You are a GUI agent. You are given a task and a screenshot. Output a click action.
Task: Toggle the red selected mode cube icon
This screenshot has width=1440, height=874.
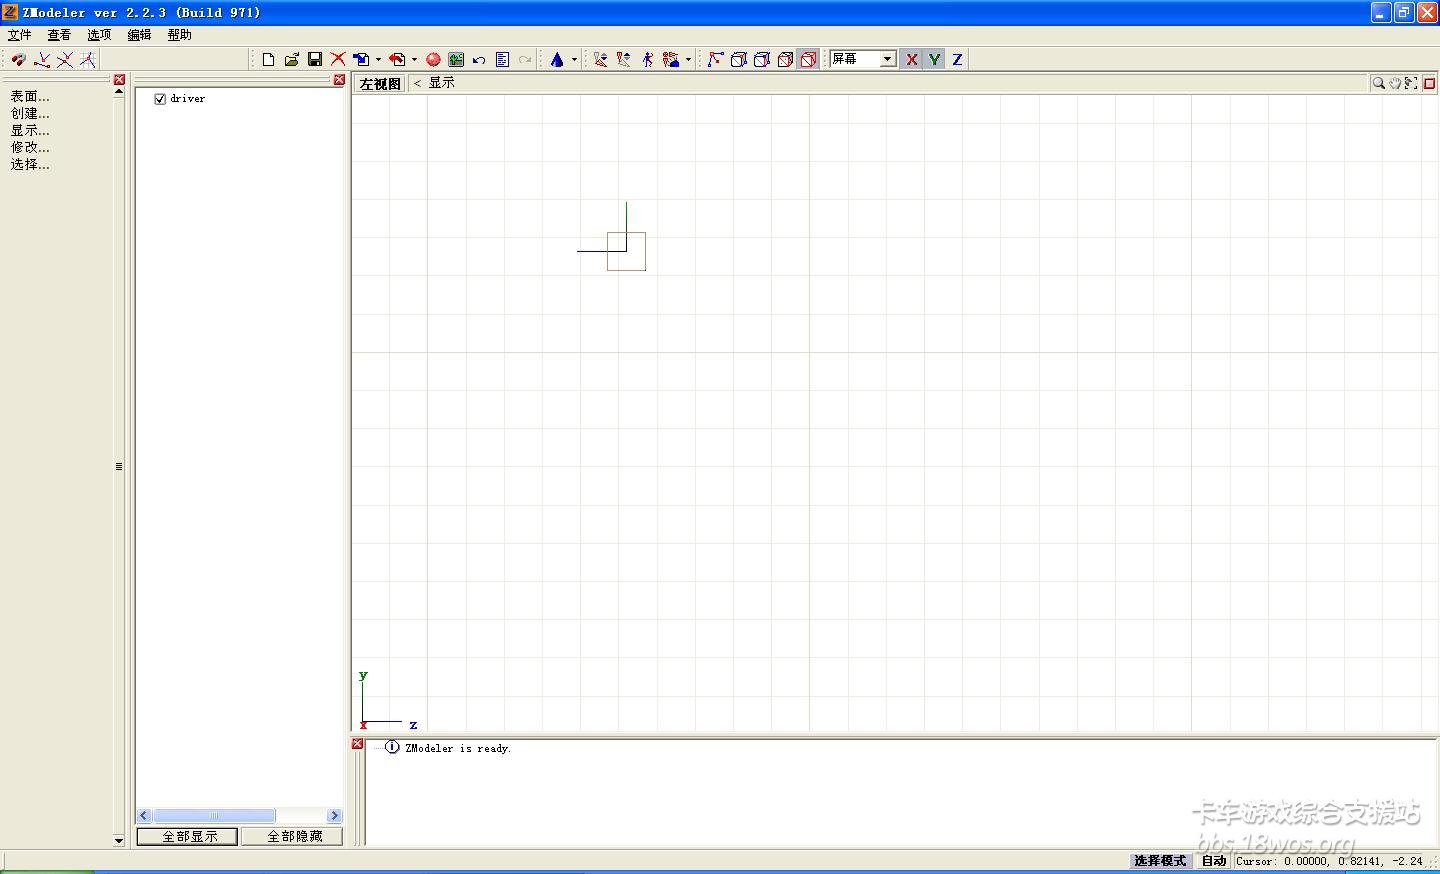coord(809,60)
